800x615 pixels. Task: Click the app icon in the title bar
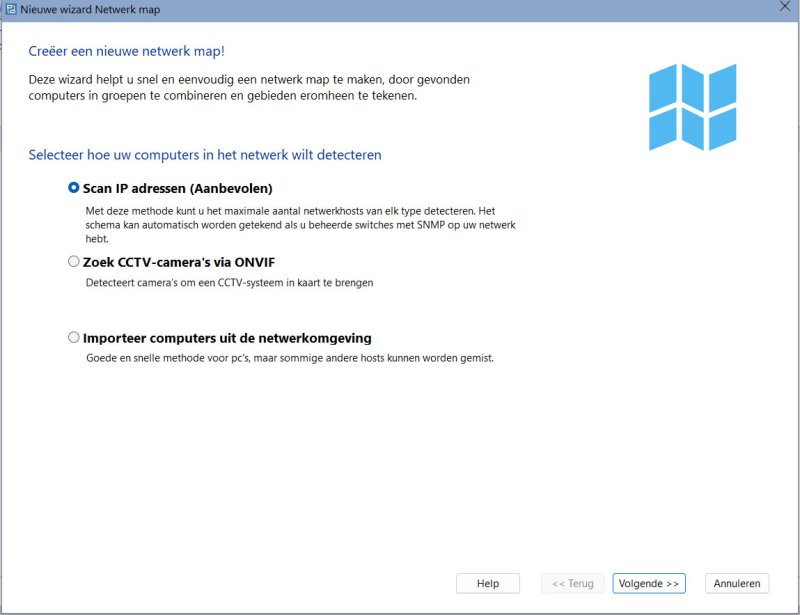click(x=10, y=9)
